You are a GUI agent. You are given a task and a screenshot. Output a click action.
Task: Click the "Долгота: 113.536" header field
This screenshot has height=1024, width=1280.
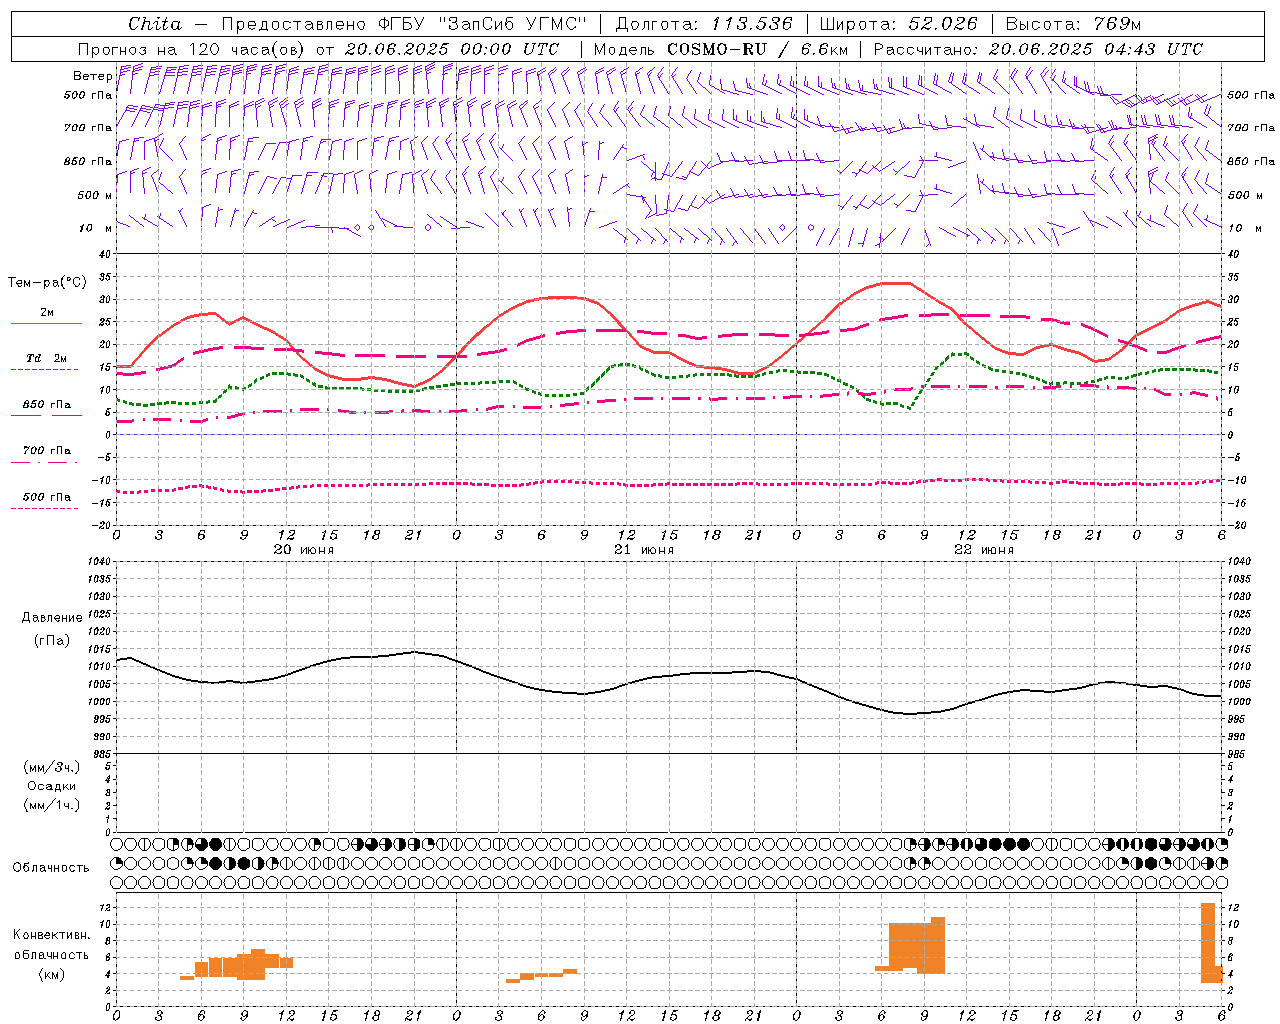click(x=704, y=24)
